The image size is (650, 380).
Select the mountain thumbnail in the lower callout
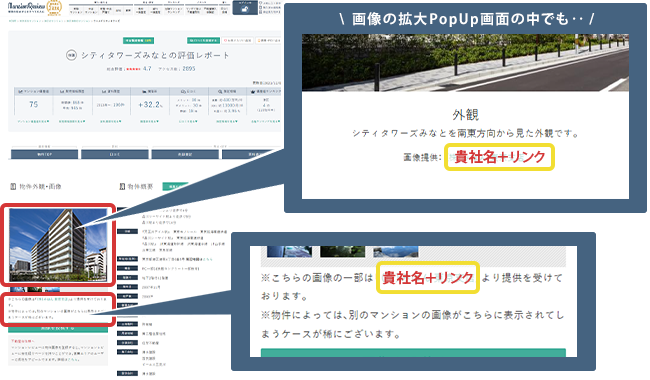click(395, 252)
